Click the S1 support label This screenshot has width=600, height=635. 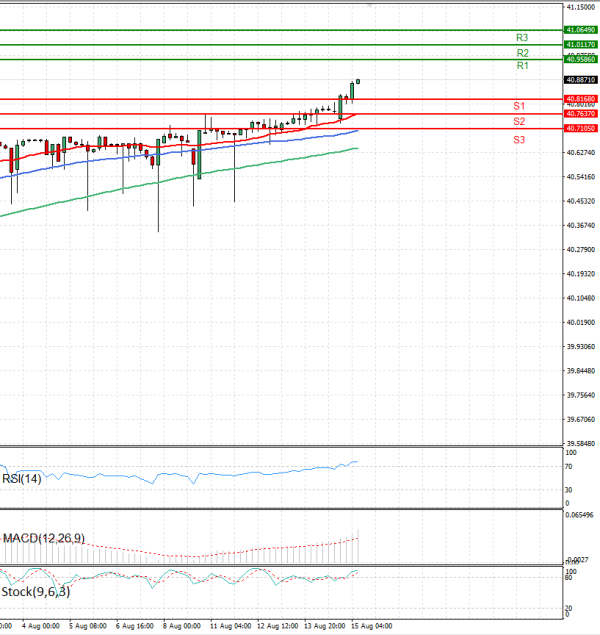click(519, 106)
